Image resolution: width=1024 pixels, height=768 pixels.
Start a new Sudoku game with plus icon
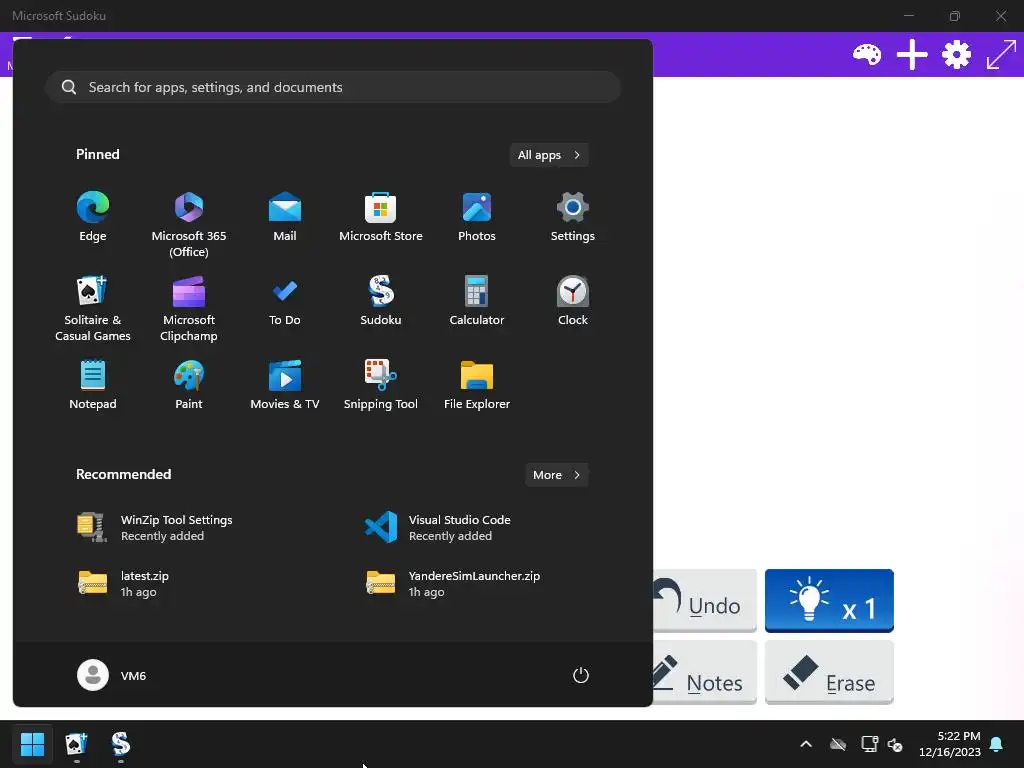click(912, 55)
